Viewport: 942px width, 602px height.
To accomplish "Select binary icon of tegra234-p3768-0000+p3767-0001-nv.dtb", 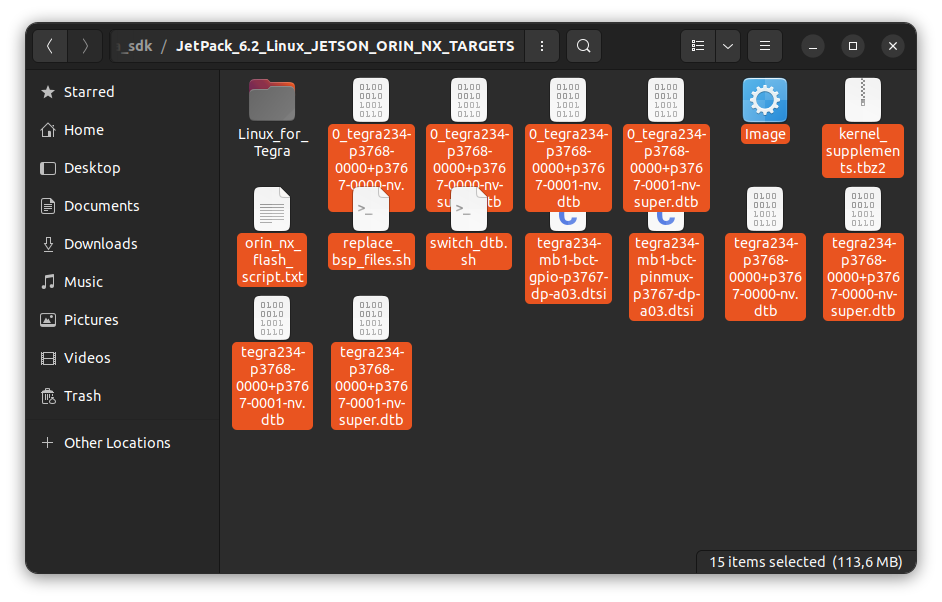I will coord(272,318).
